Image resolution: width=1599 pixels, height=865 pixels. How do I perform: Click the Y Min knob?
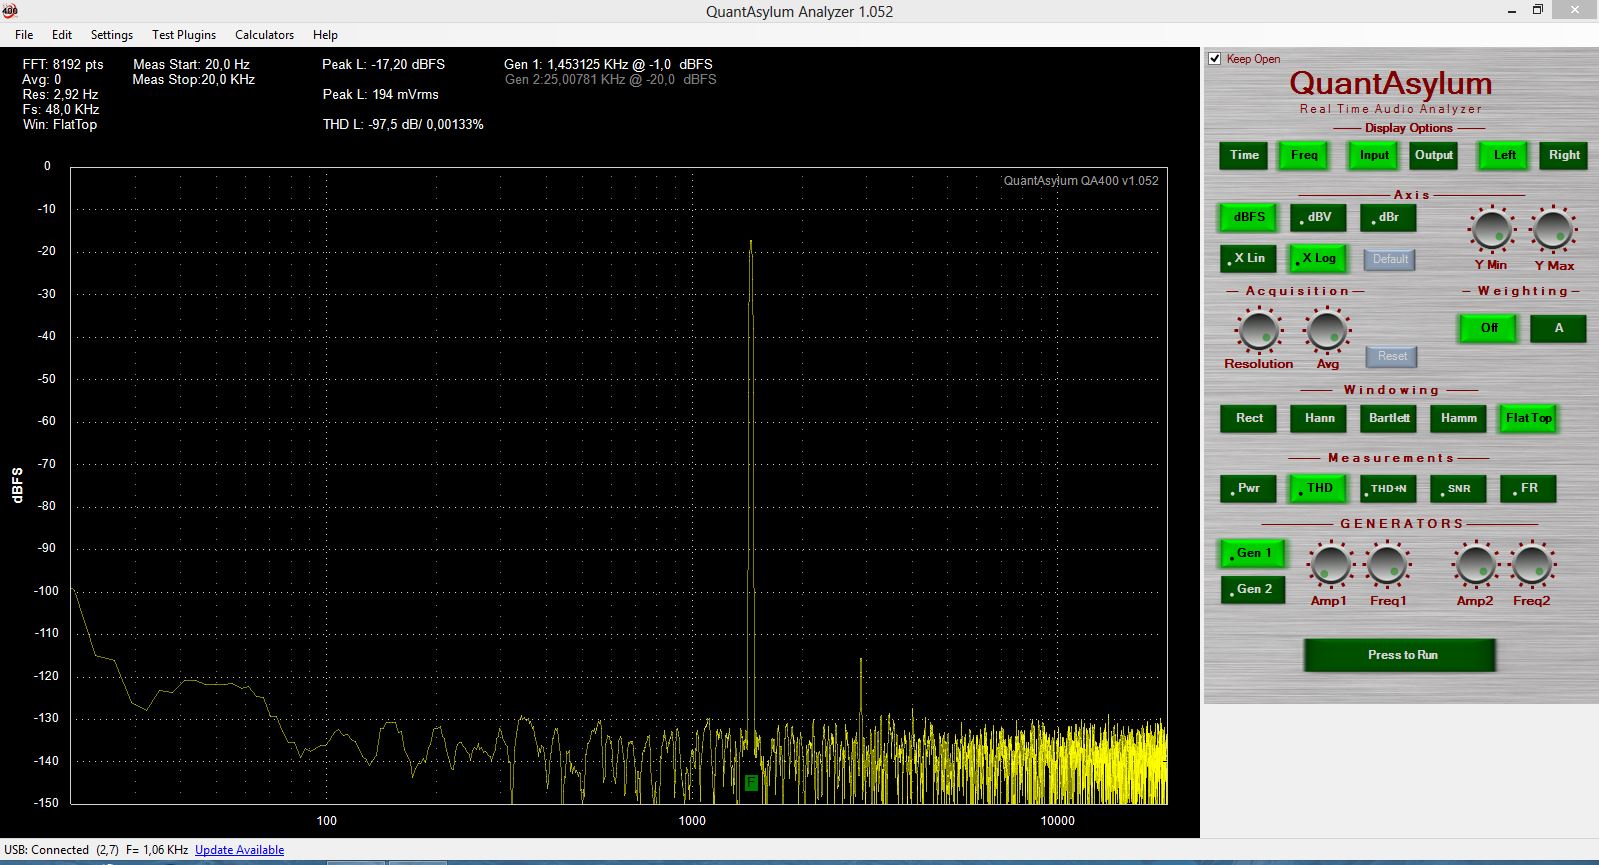coord(1491,229)
